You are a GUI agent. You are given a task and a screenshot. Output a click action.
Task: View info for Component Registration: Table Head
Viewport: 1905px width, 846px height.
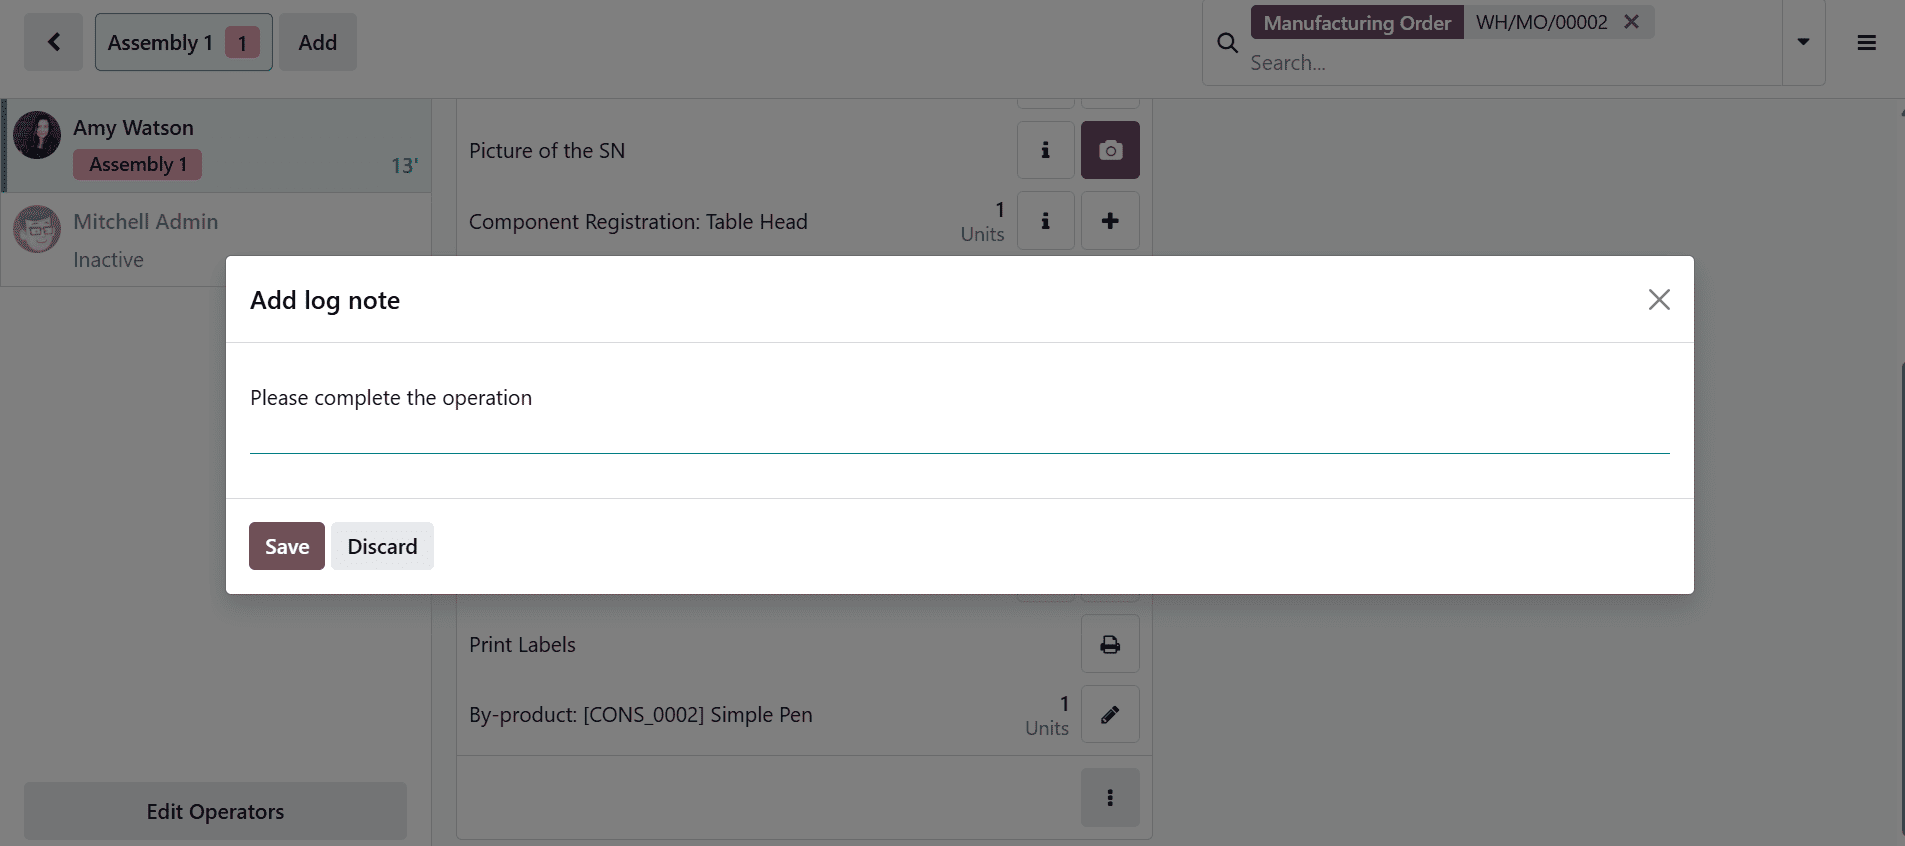(1044, 221)
